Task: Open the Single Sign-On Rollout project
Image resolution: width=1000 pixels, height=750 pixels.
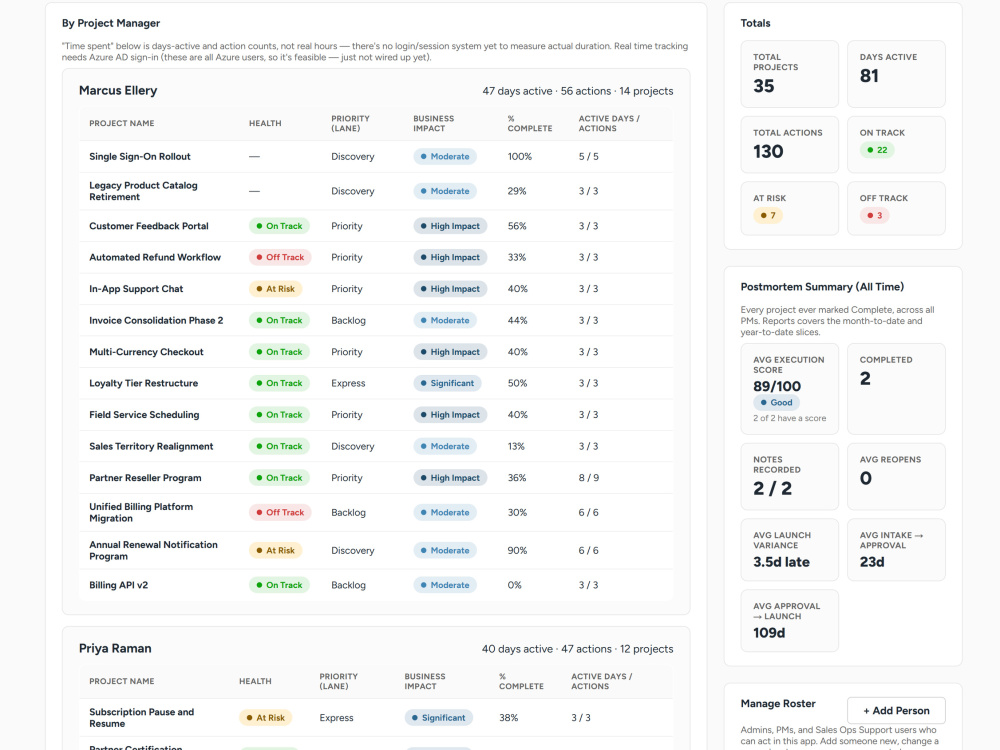Action: coord(140,156)
